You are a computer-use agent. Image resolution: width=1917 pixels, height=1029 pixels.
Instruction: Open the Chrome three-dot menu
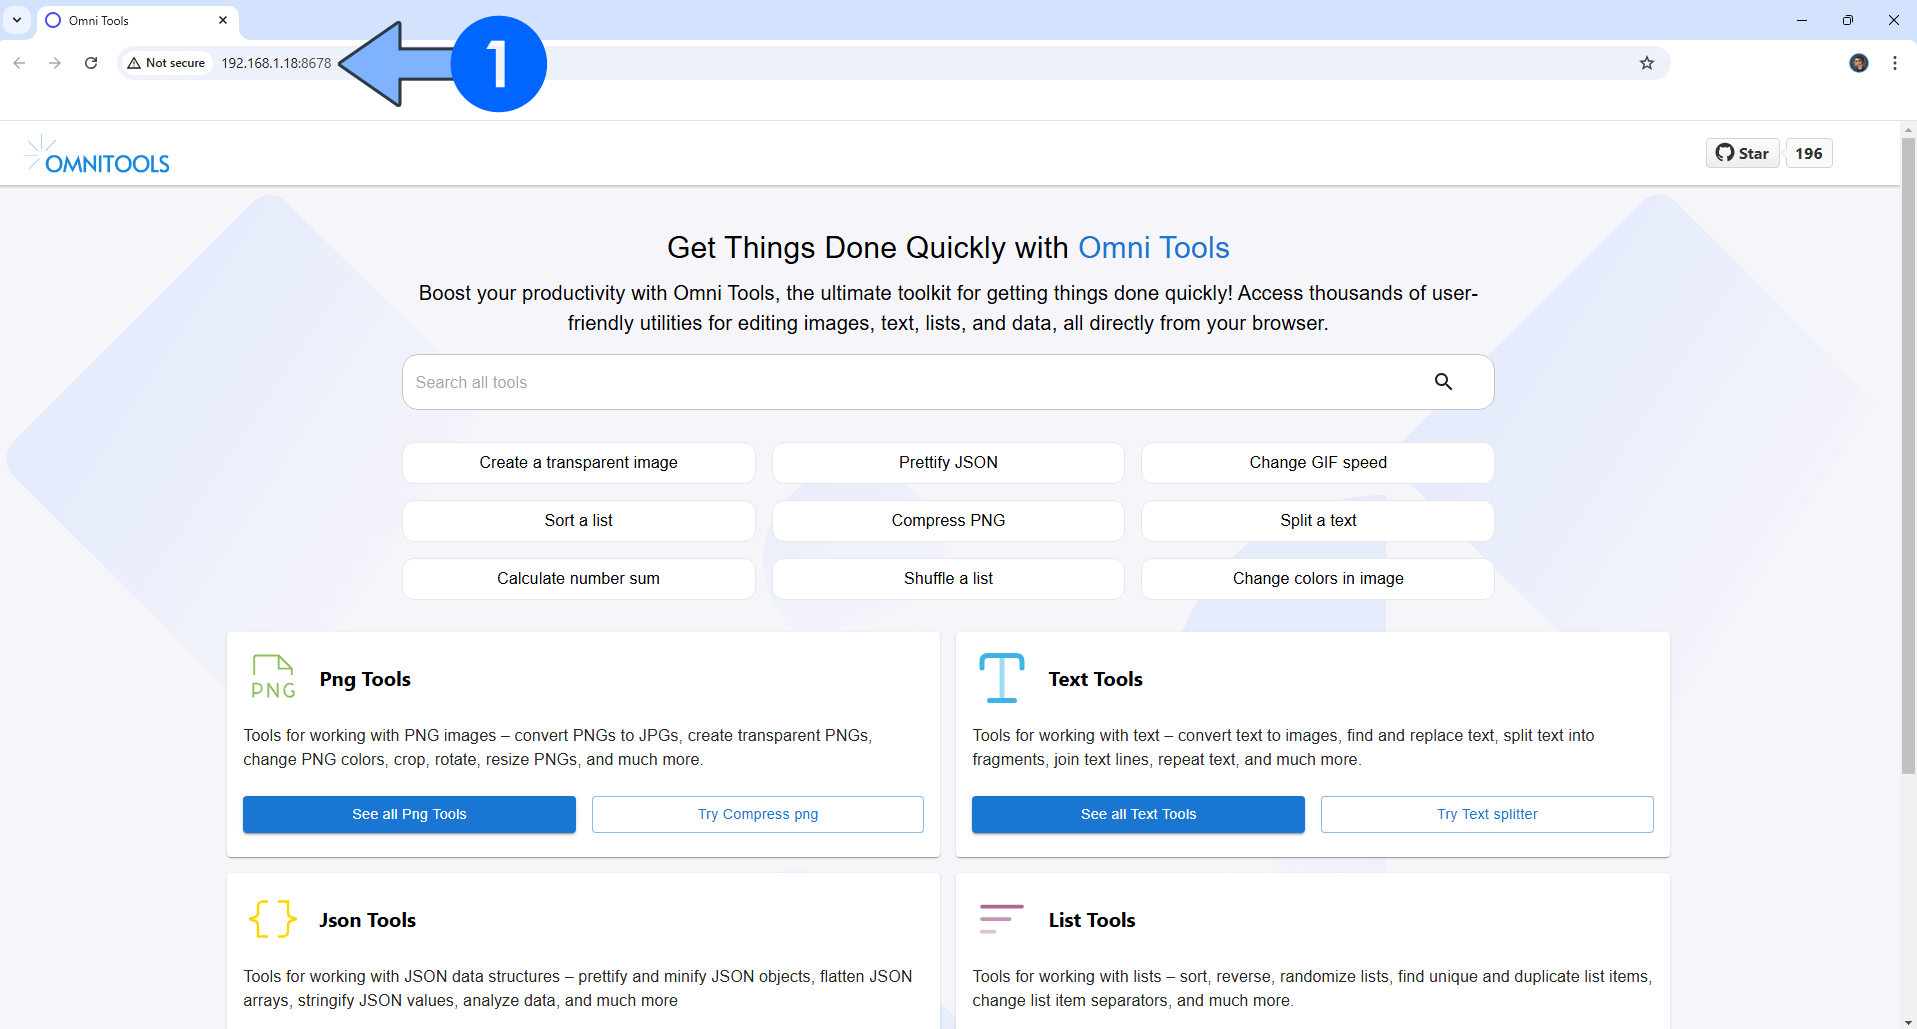pyautogui.click(x=1895, y=63)
